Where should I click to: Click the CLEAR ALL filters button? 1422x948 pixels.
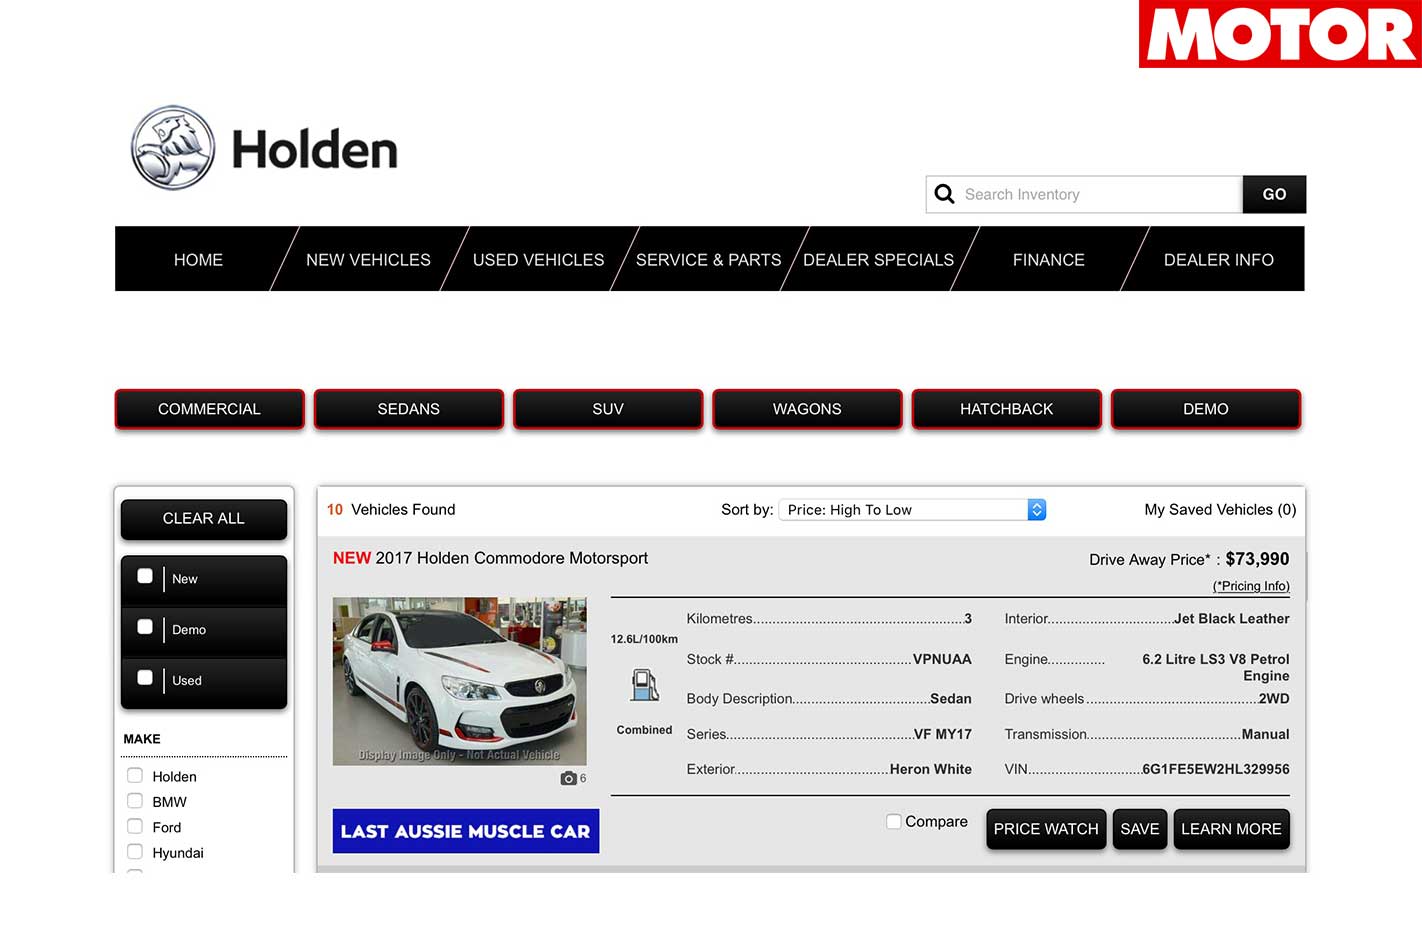coord(204,518)
